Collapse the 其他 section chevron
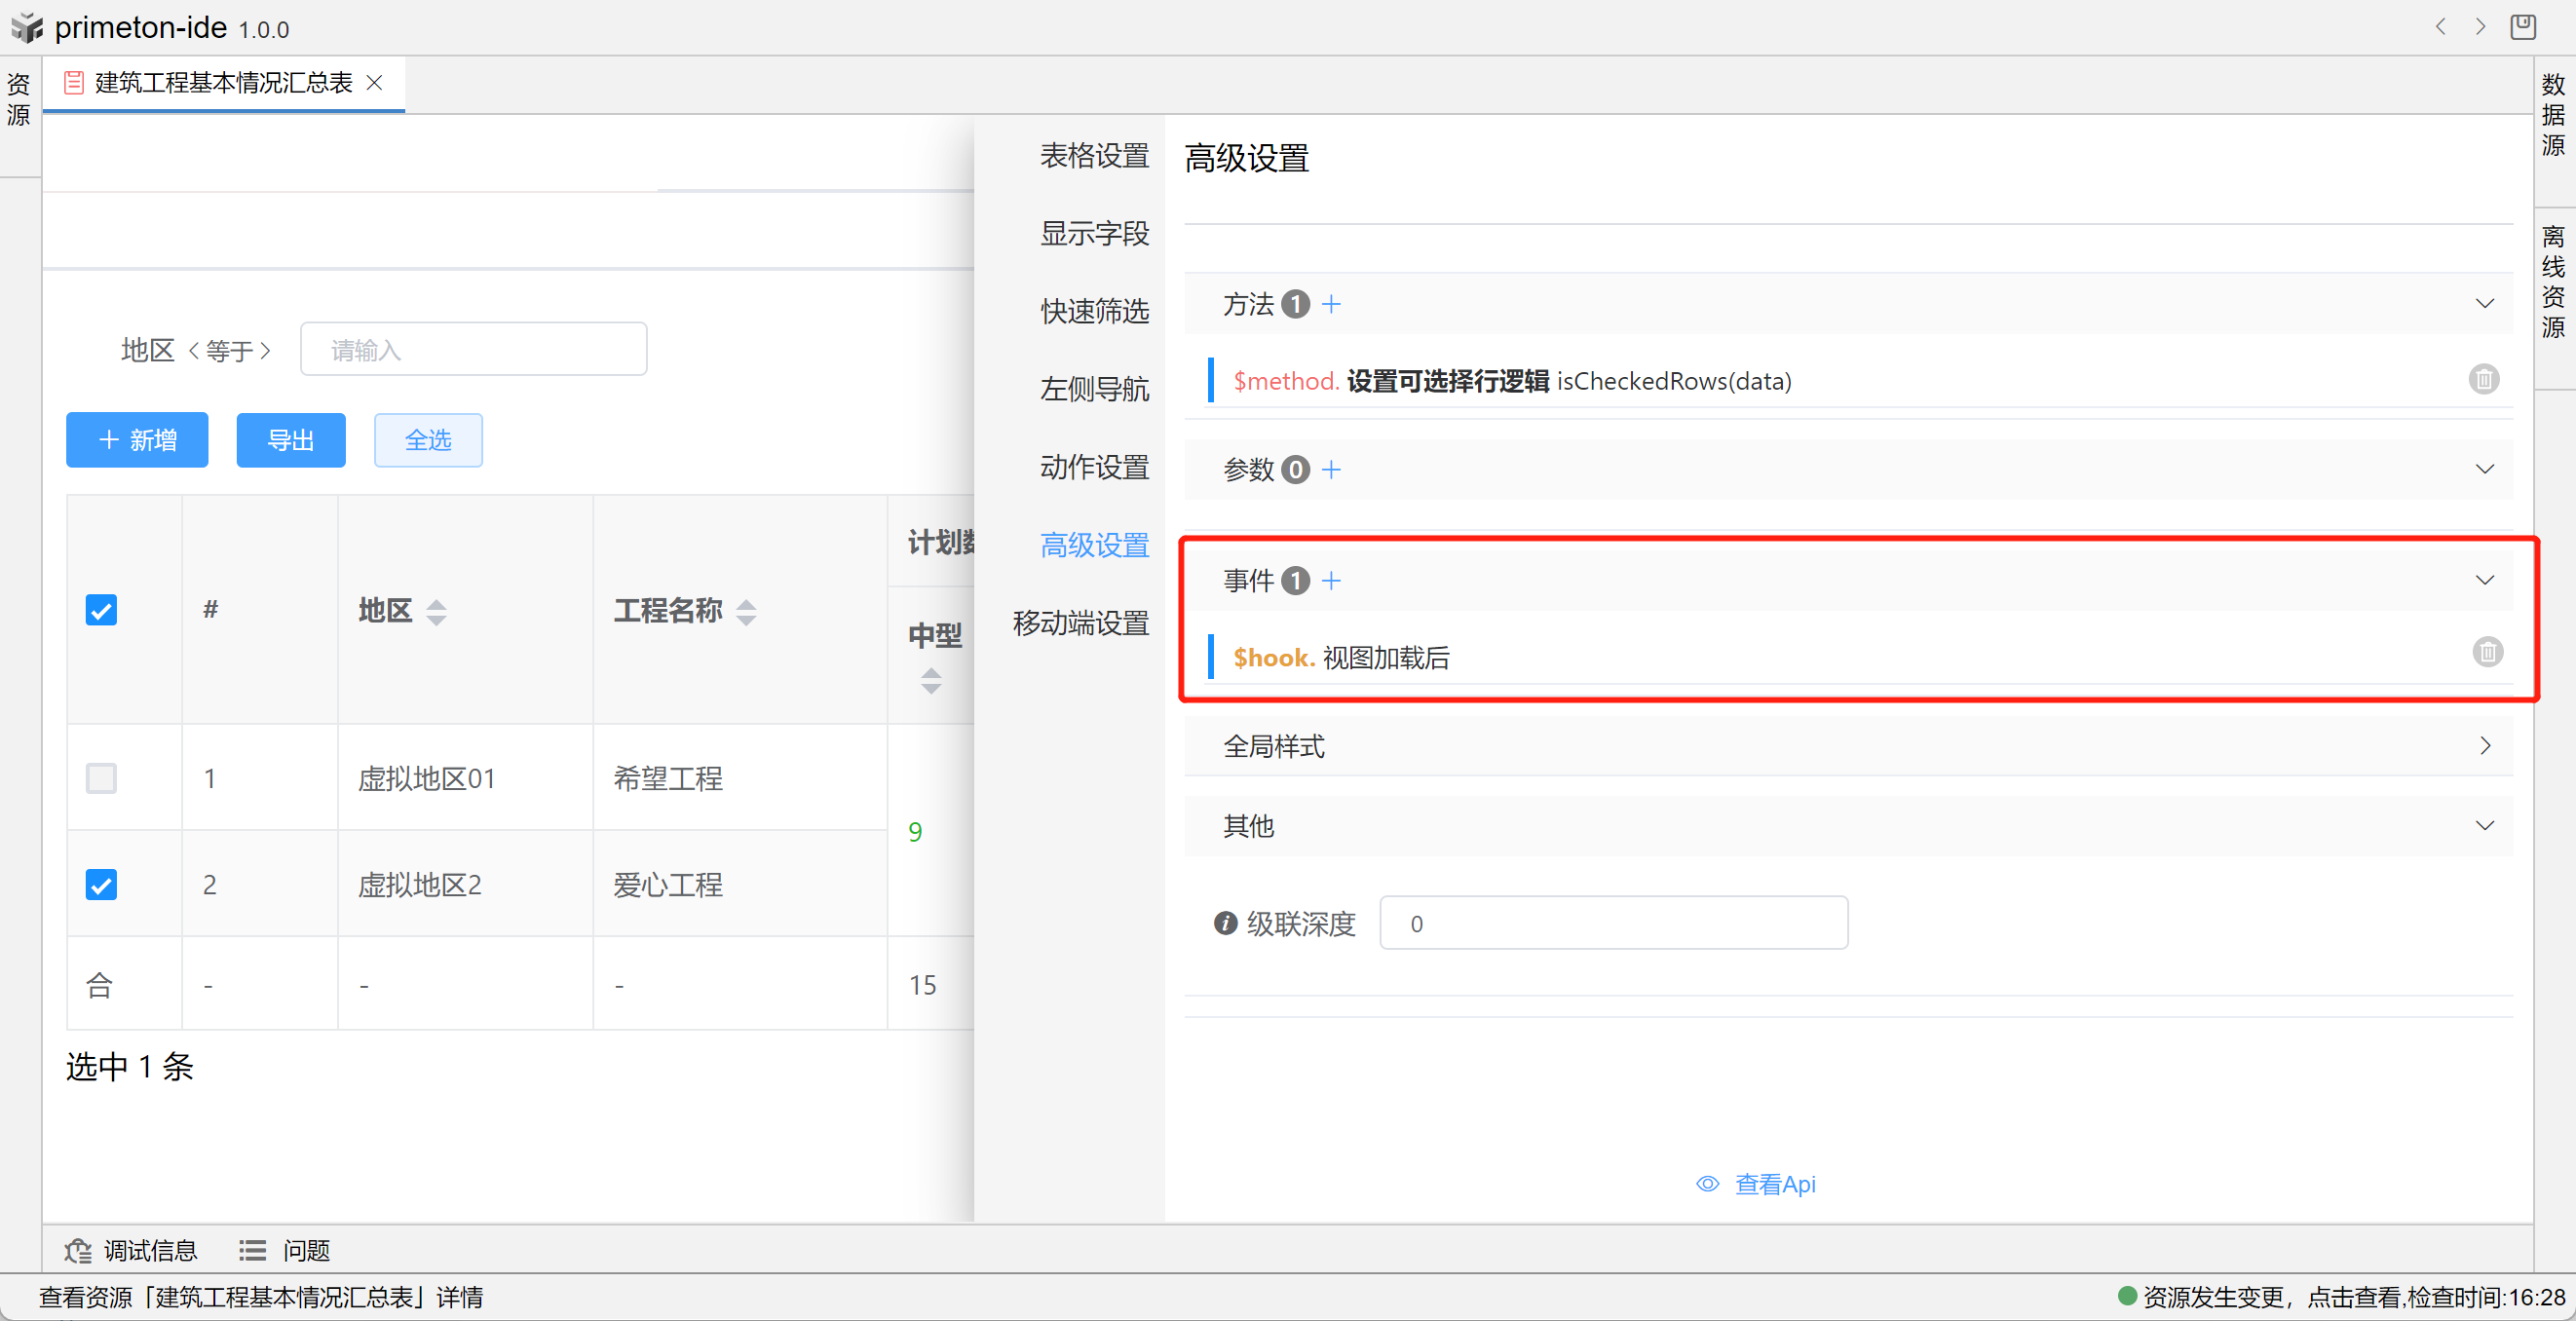 click(2484, 826)
